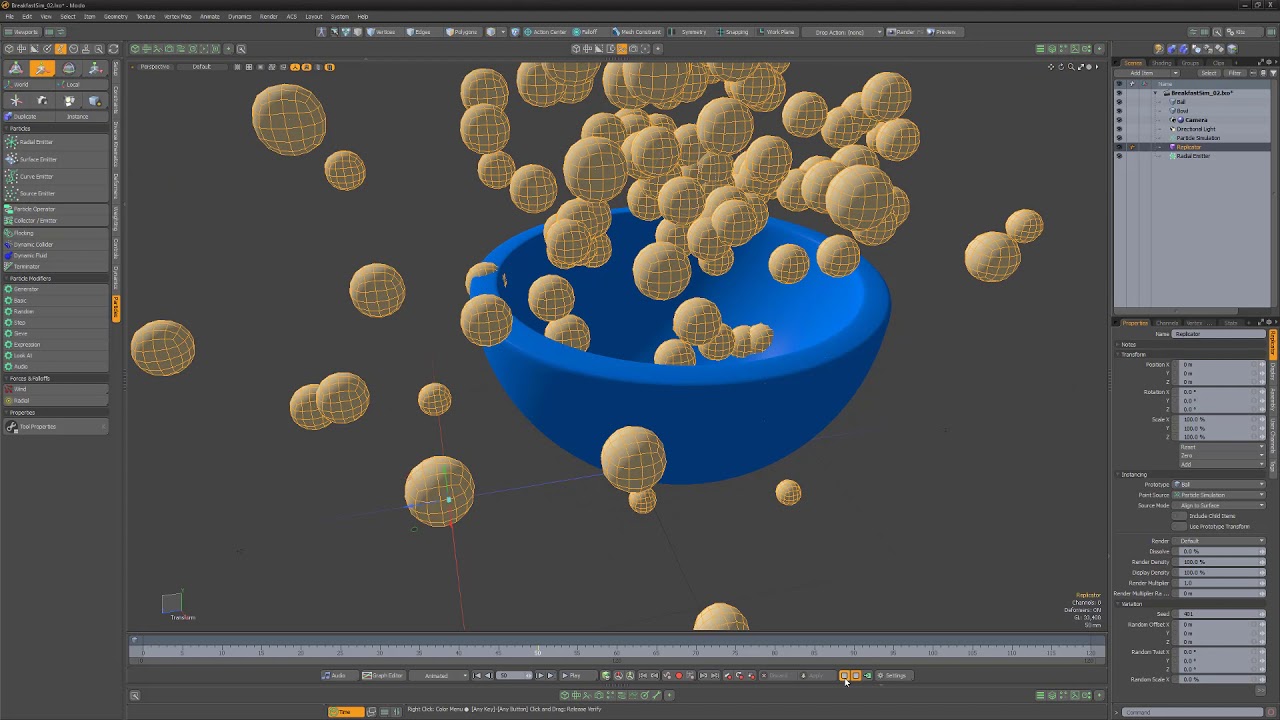Switch to Polygons selection mode

(462, 32)
